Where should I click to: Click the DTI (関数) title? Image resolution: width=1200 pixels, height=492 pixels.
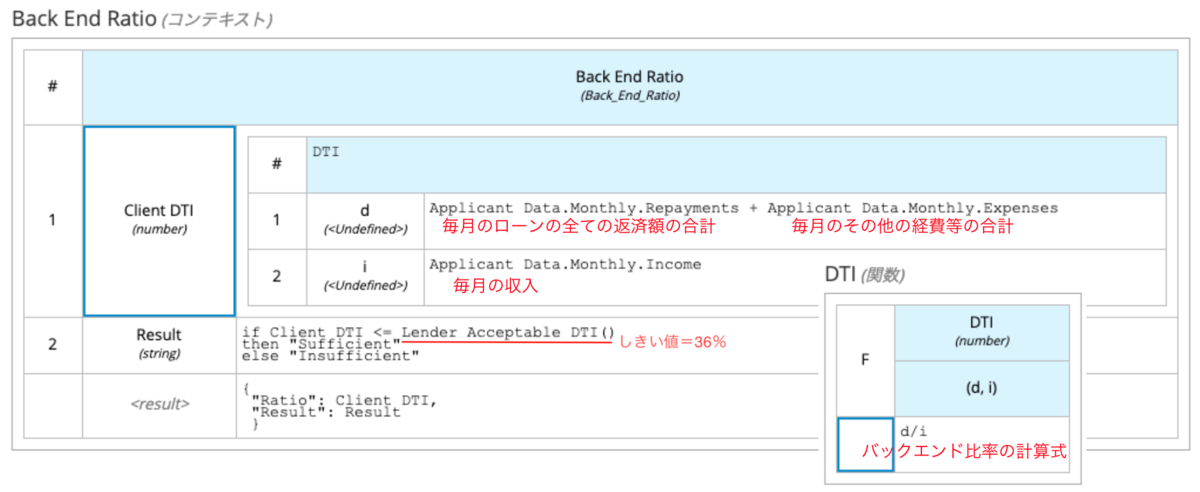click(x=866, y=275)
